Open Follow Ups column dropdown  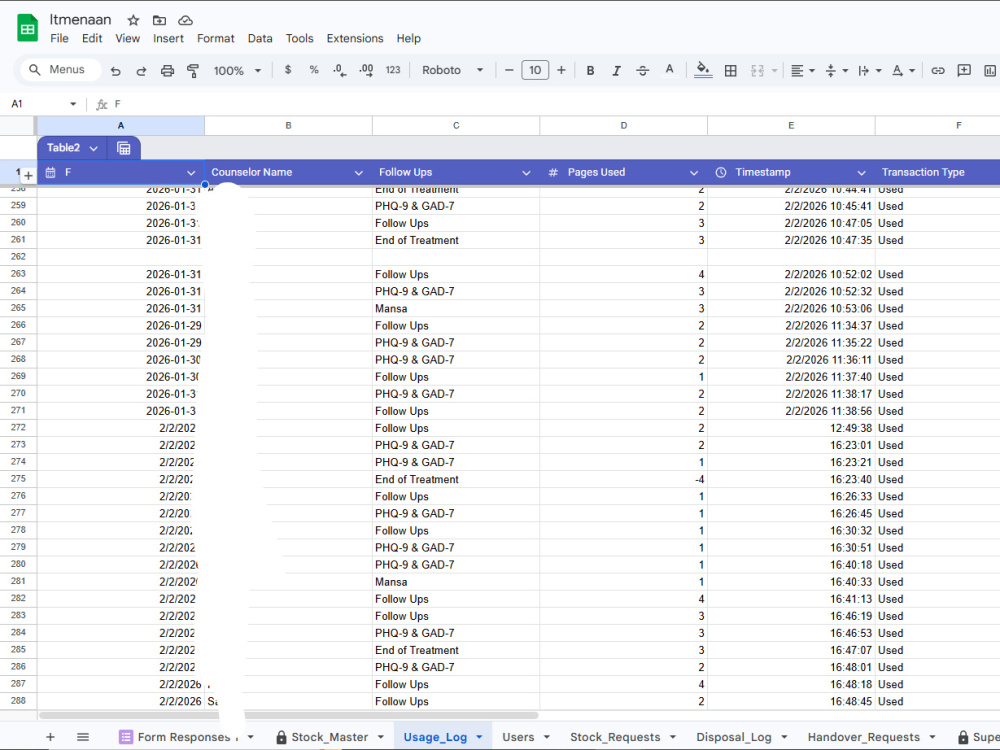point(526,173)
